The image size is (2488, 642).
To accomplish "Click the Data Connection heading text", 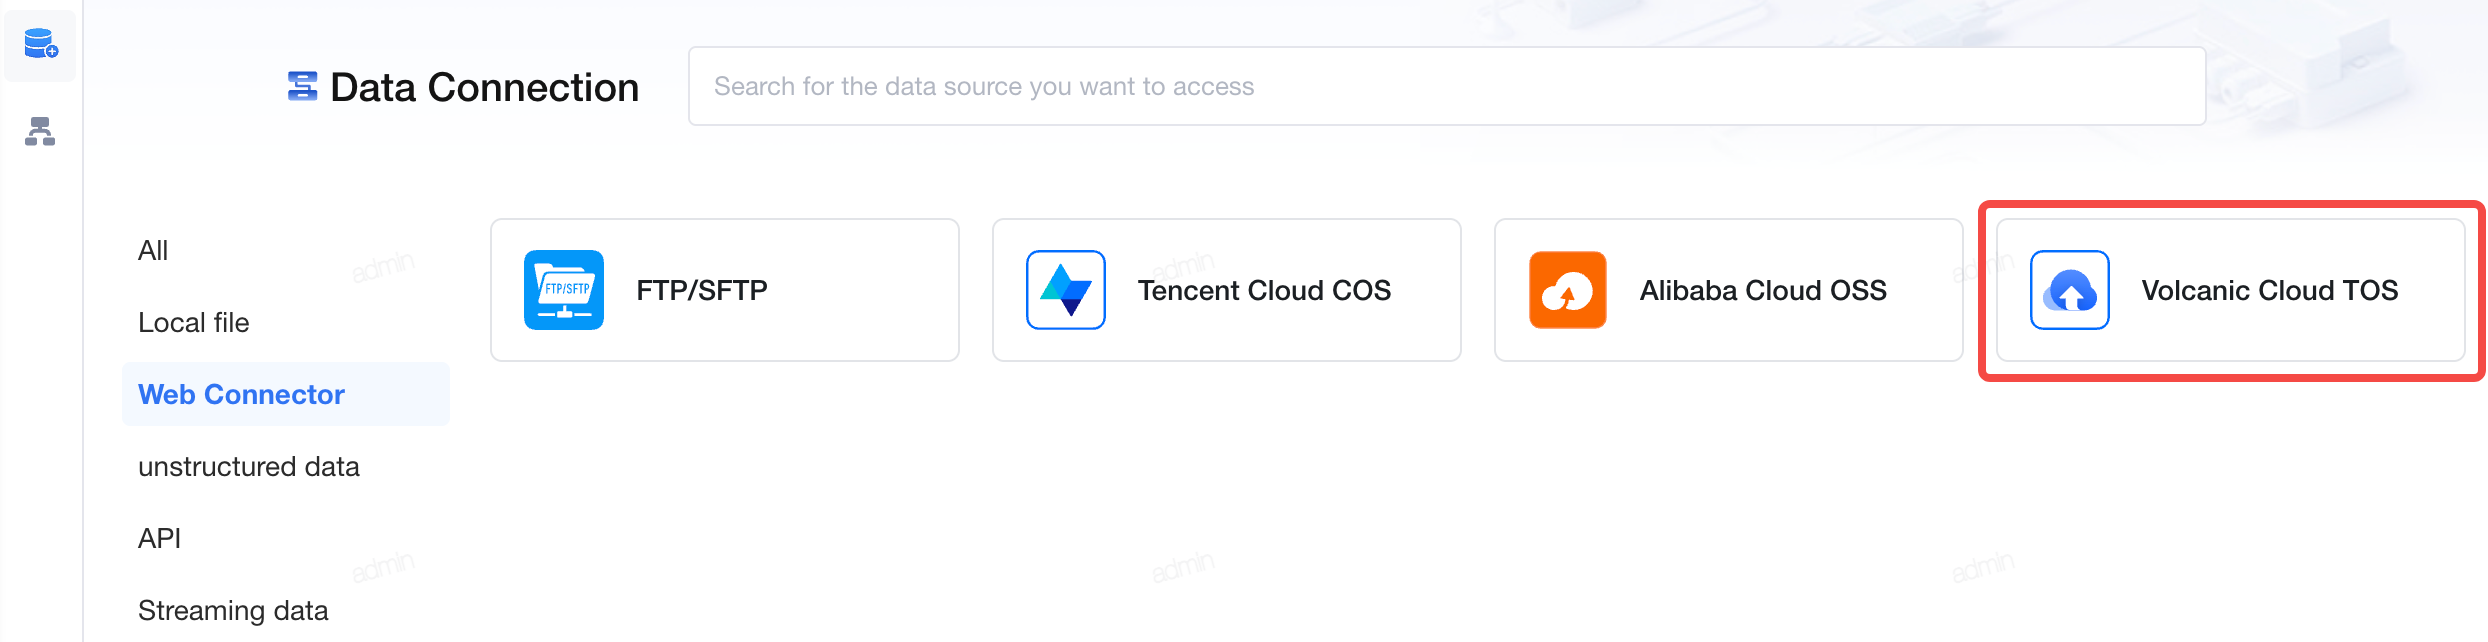I will [484, 88].
